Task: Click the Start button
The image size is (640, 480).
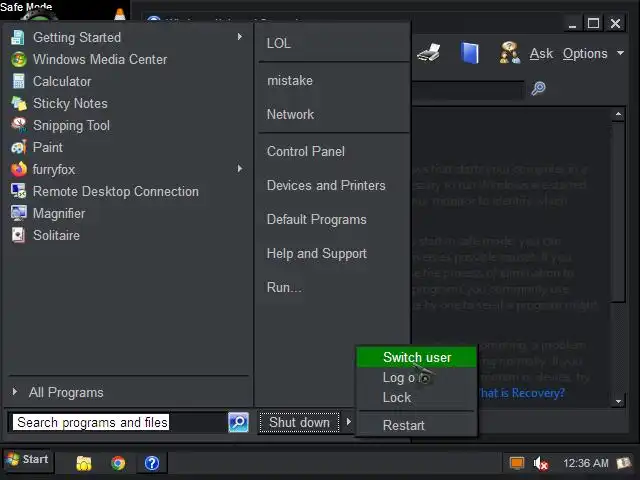Action: 28,460
